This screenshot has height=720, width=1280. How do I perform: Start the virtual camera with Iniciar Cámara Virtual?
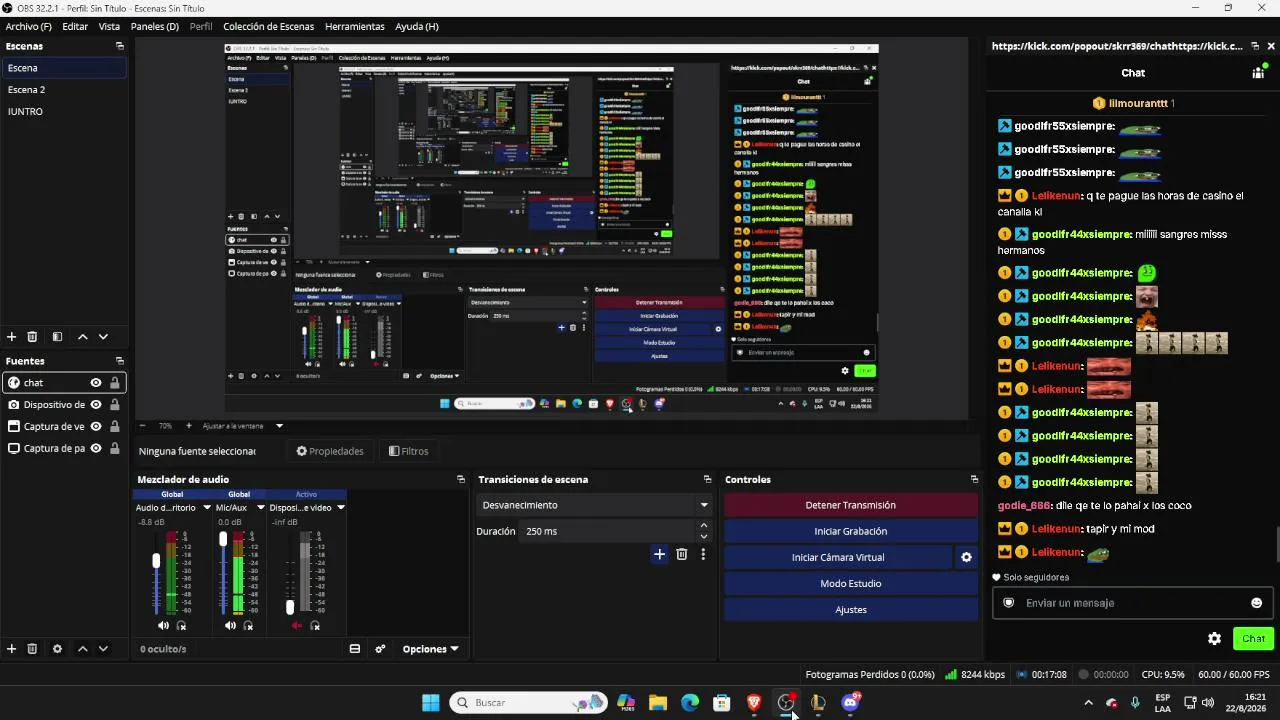tap(838, 557)
